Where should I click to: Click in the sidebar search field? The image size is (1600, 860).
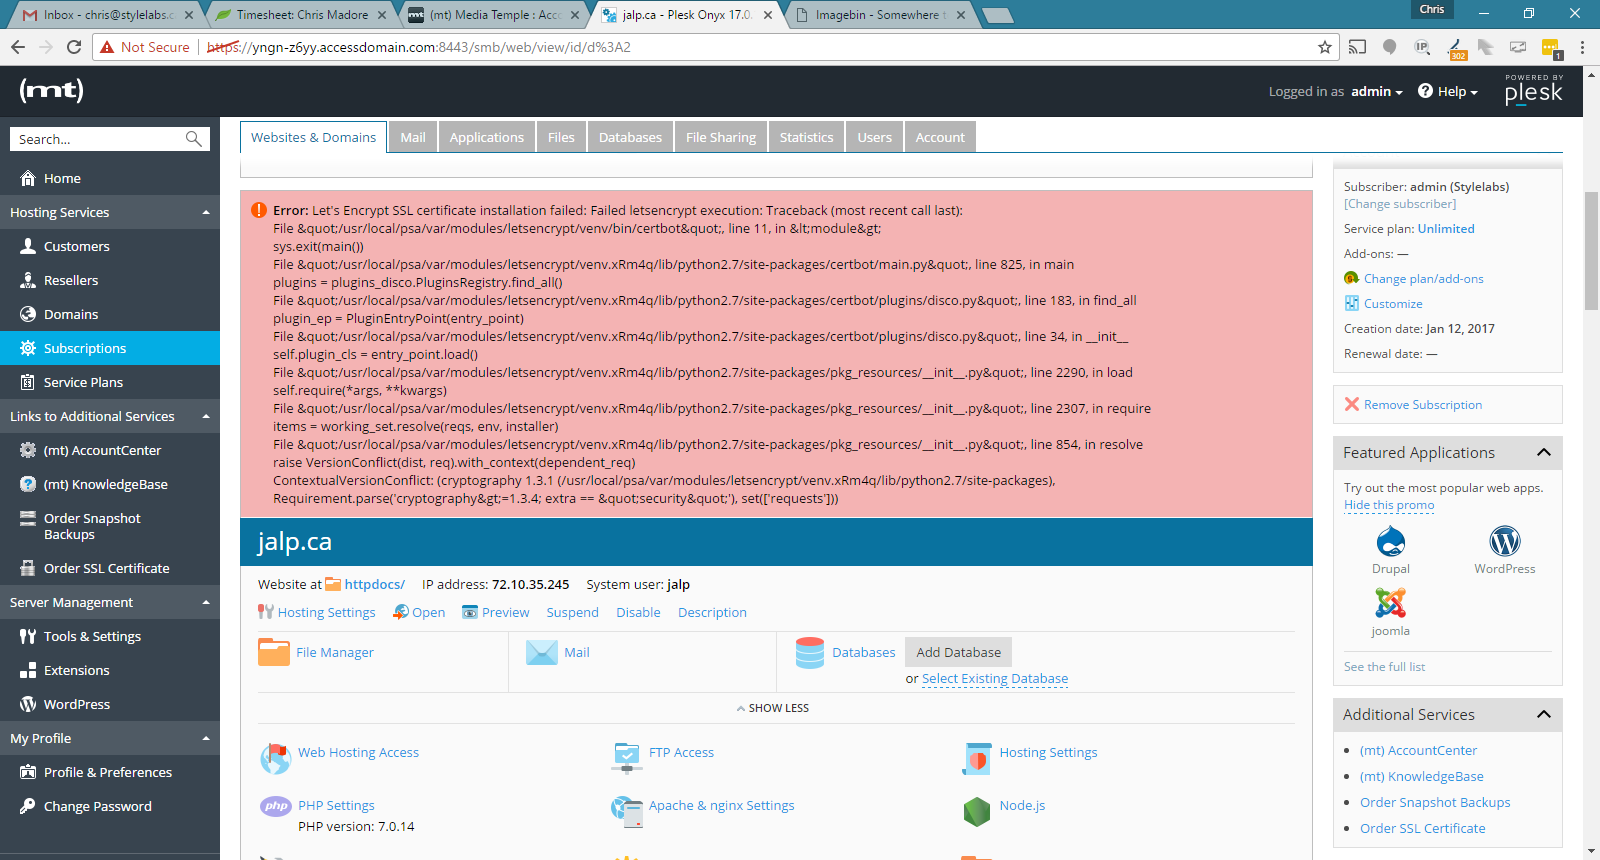[x=98, y=139]
